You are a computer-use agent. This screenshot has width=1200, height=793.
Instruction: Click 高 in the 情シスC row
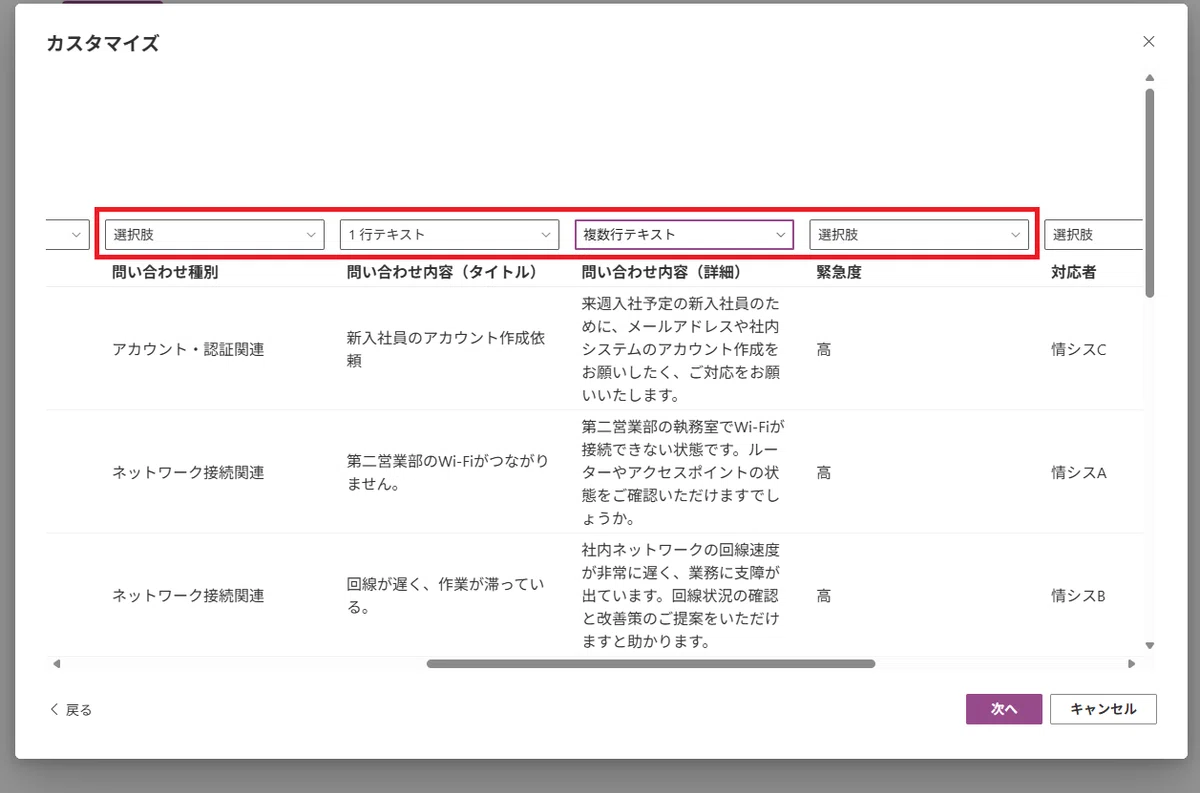tap(824, 350)
